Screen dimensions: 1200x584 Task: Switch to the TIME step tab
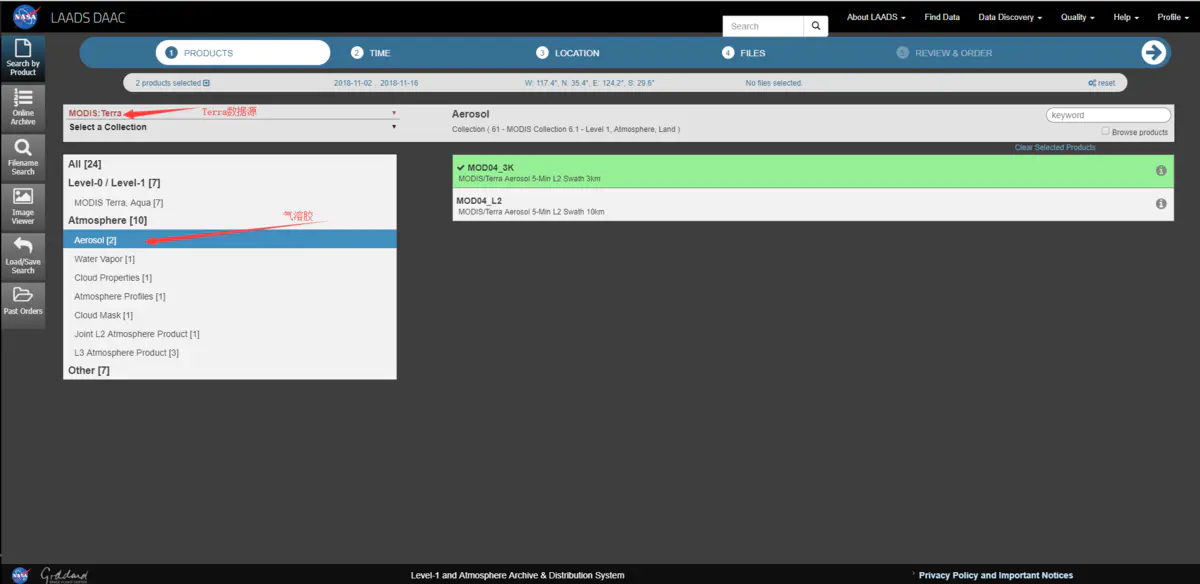tap(371, 53)
